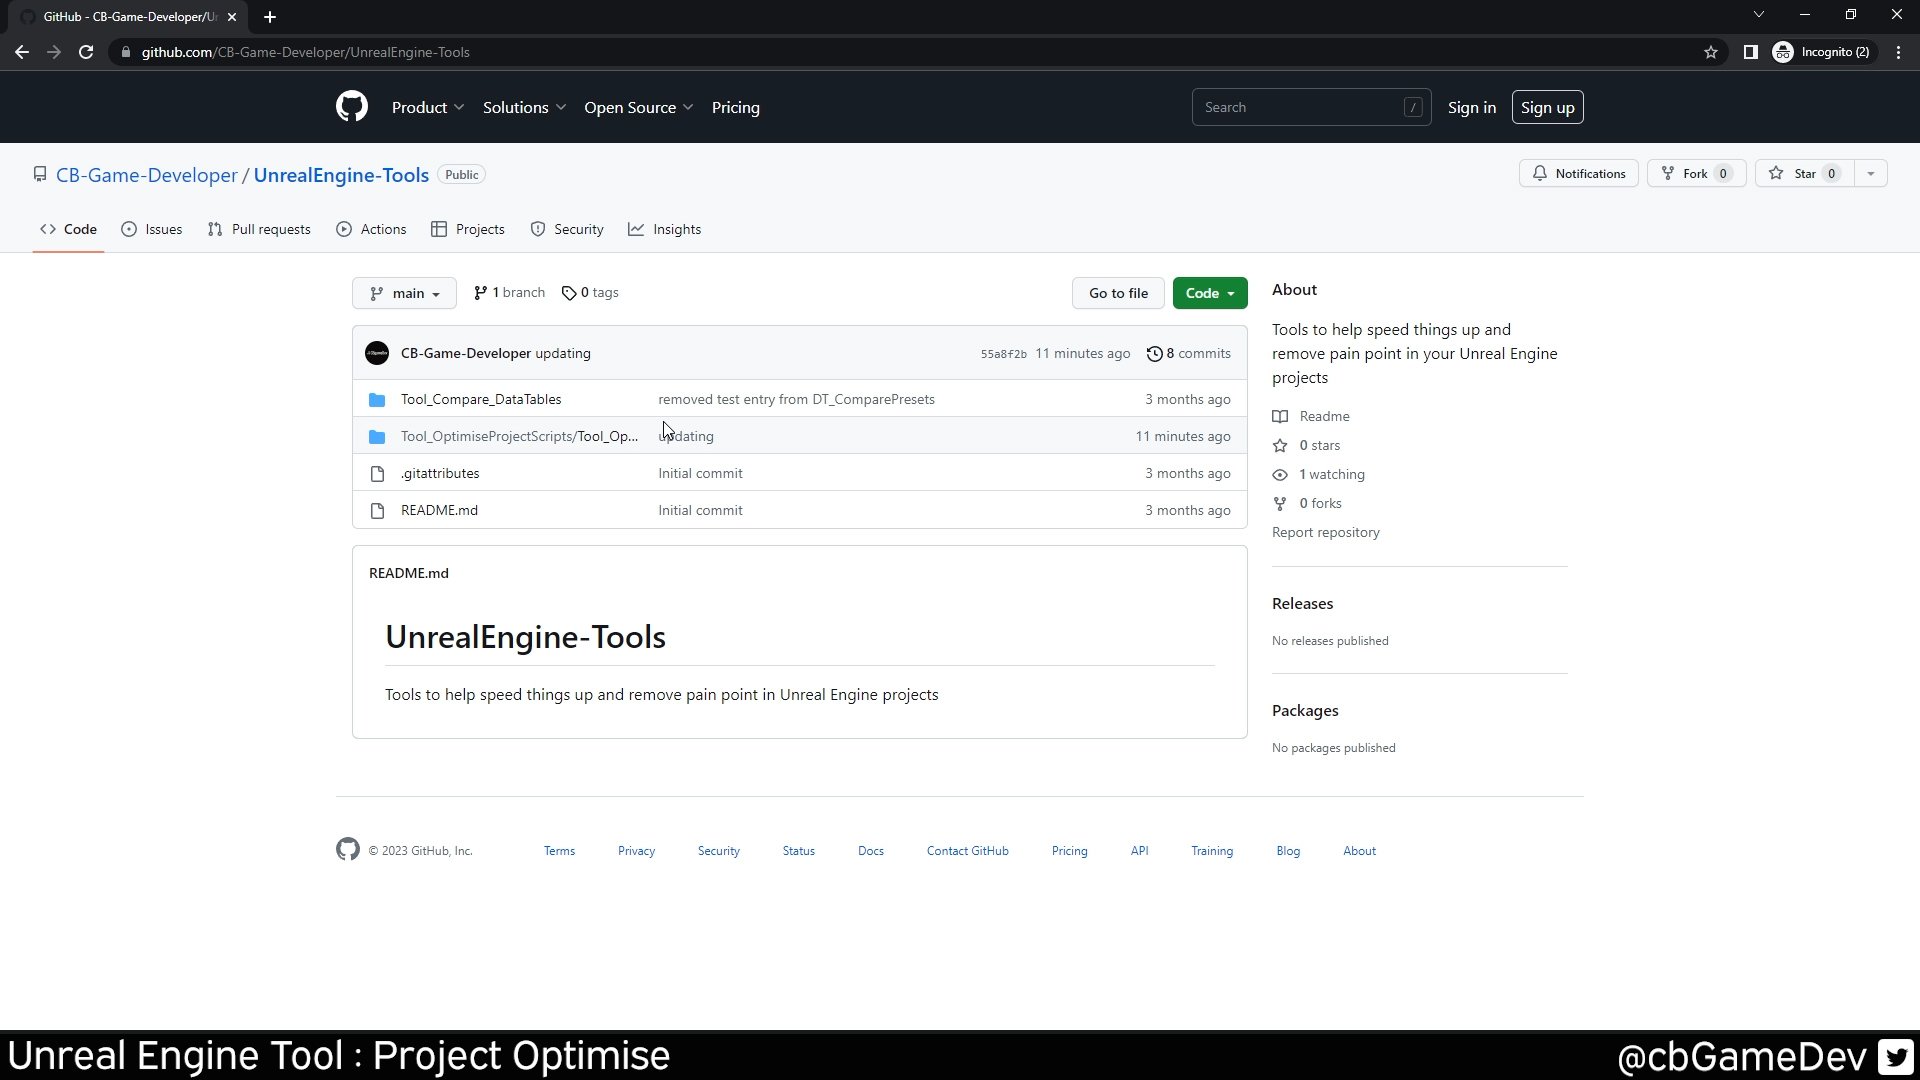
Task: Click the Insights tab icon
Action: [x=637, y=228]
